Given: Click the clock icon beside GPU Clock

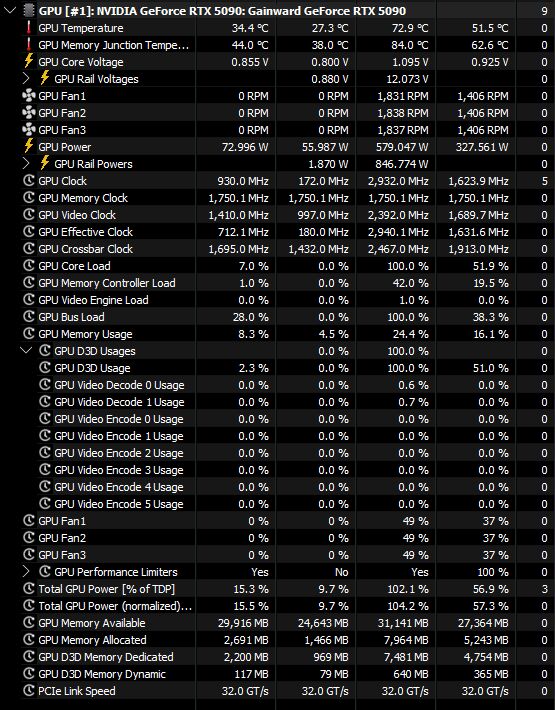Looking at the screenshot, I should point(29,181).
